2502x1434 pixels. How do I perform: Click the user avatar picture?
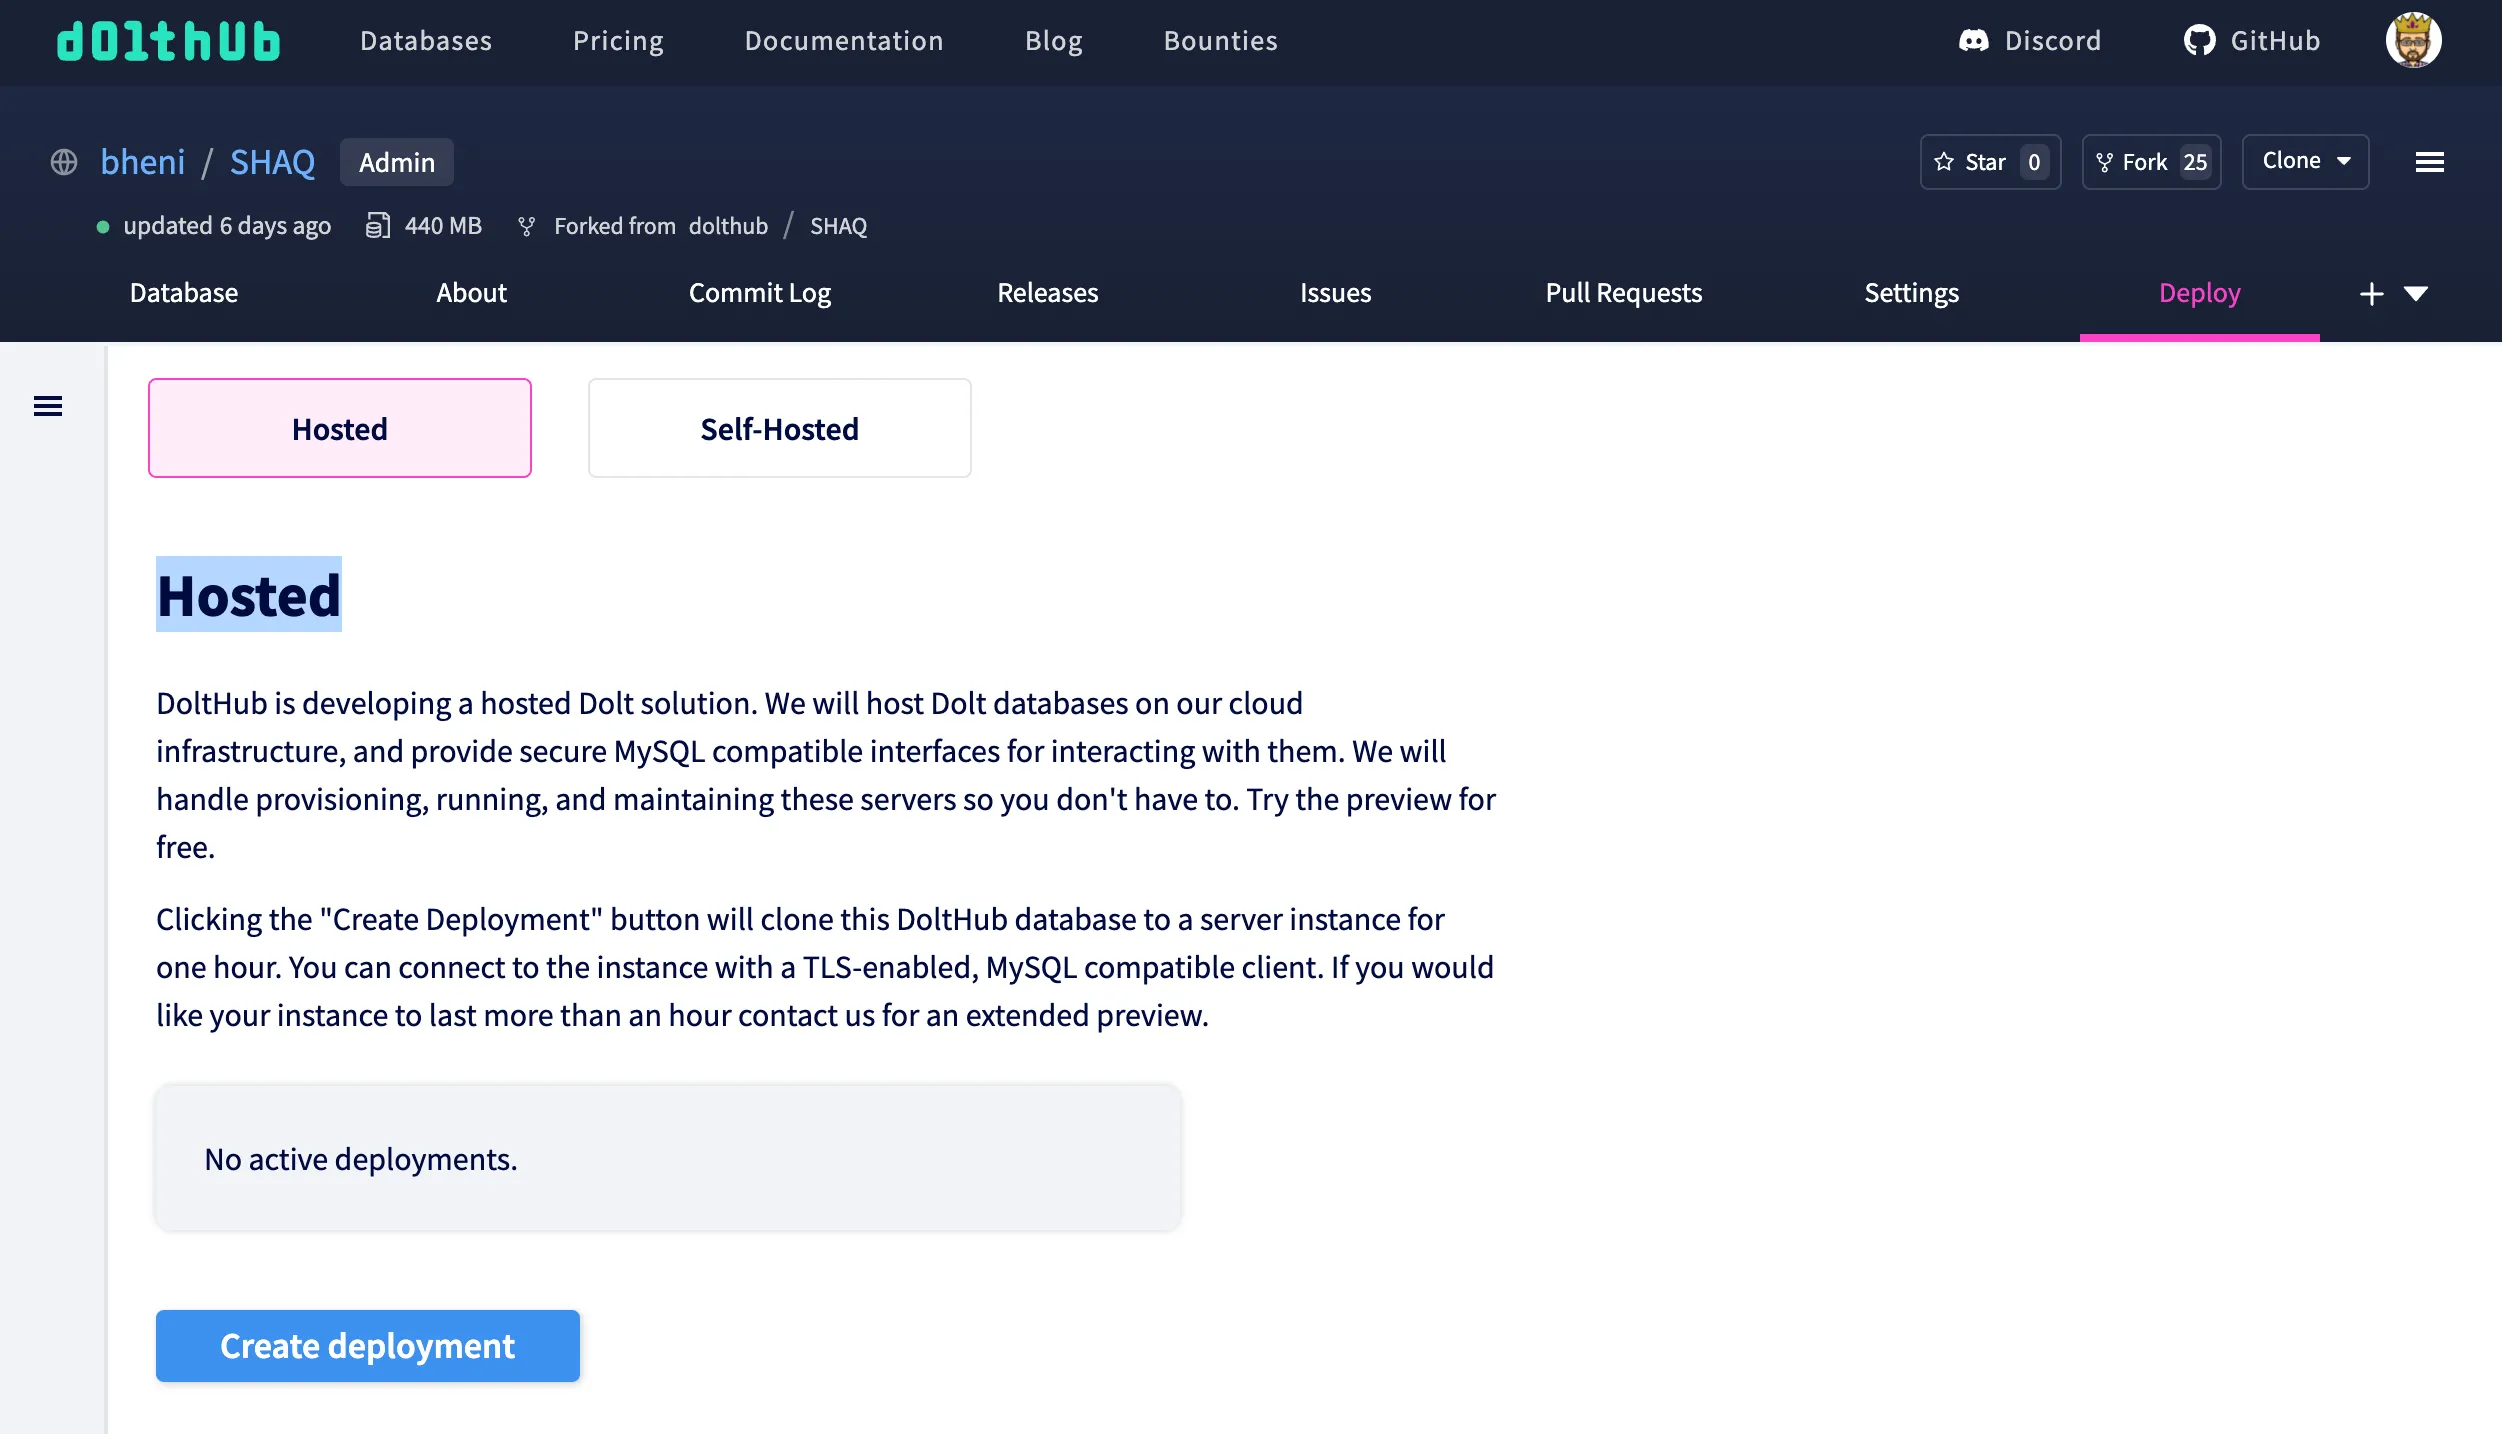pyautogui.click(x=2412, y=40)
